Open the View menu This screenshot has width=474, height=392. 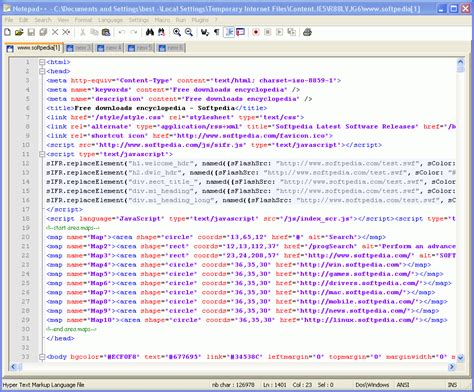point(63,20)
